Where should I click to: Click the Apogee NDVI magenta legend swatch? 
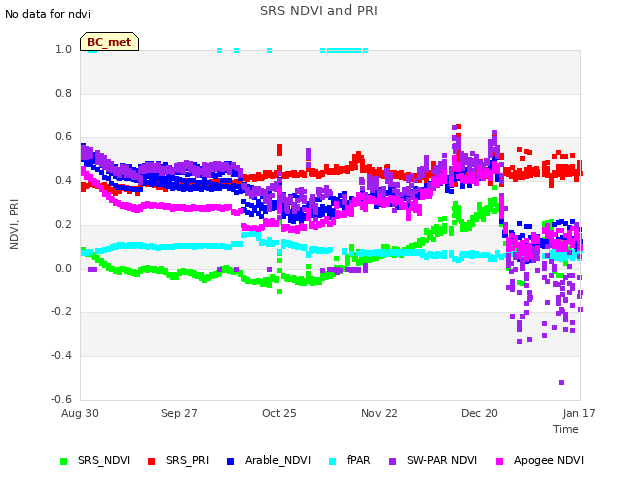499,461
